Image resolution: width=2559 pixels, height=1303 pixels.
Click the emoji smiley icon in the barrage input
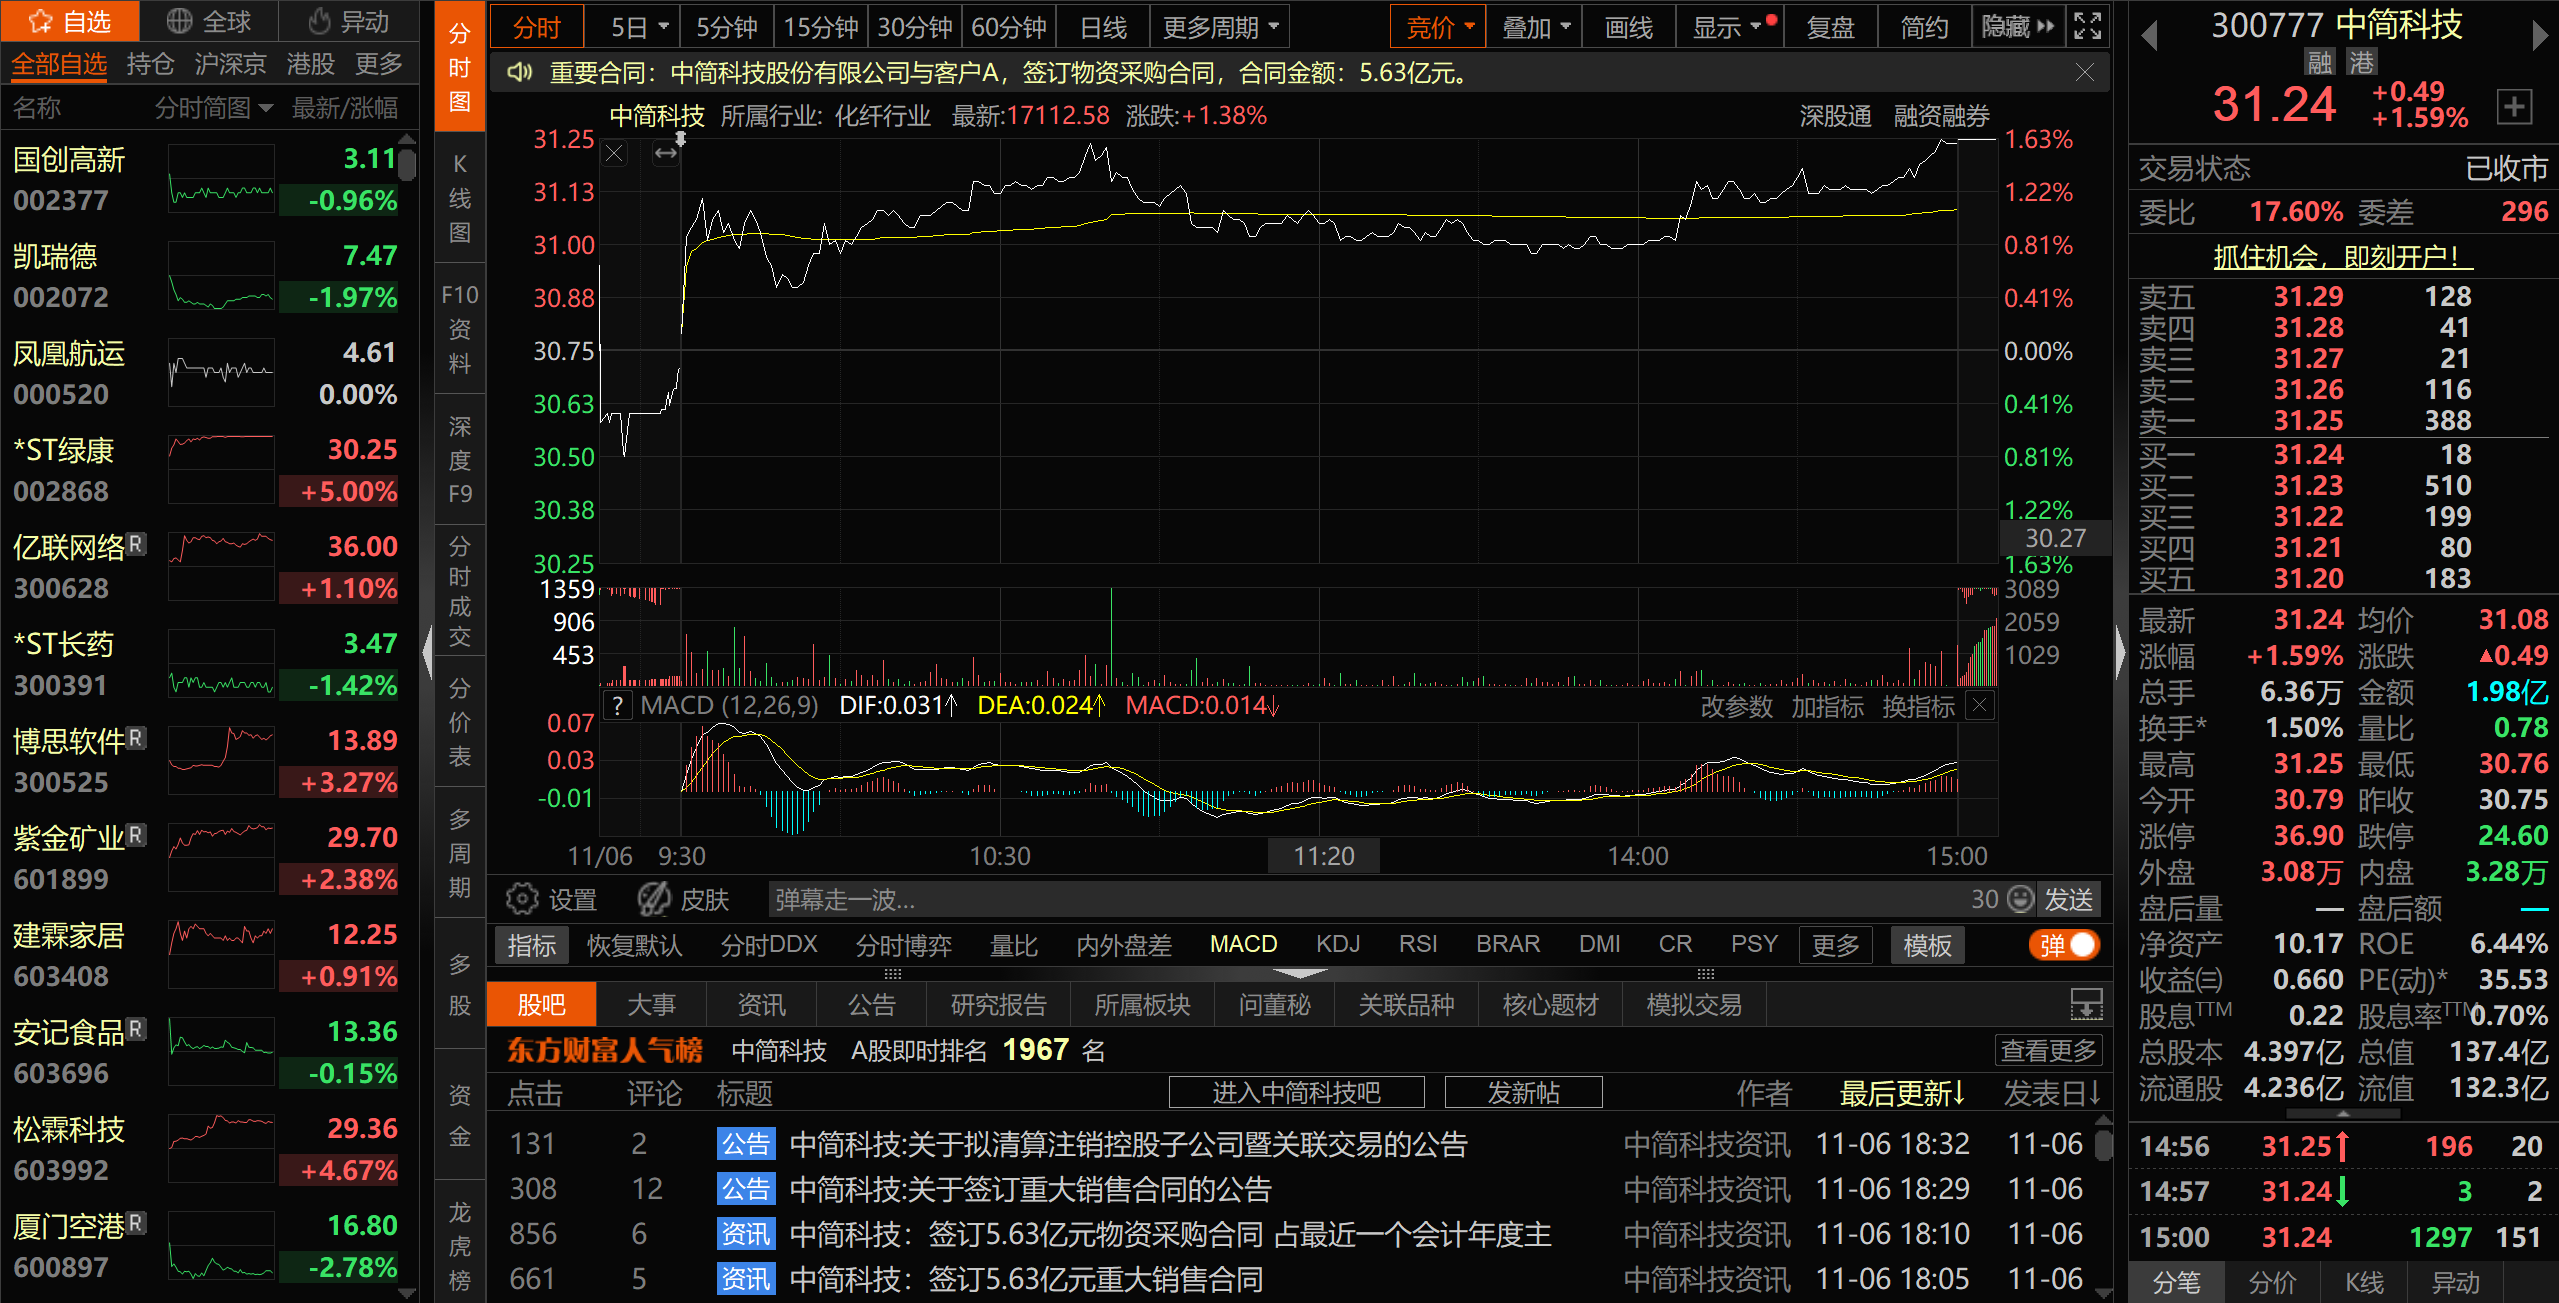coord(2021,899)
